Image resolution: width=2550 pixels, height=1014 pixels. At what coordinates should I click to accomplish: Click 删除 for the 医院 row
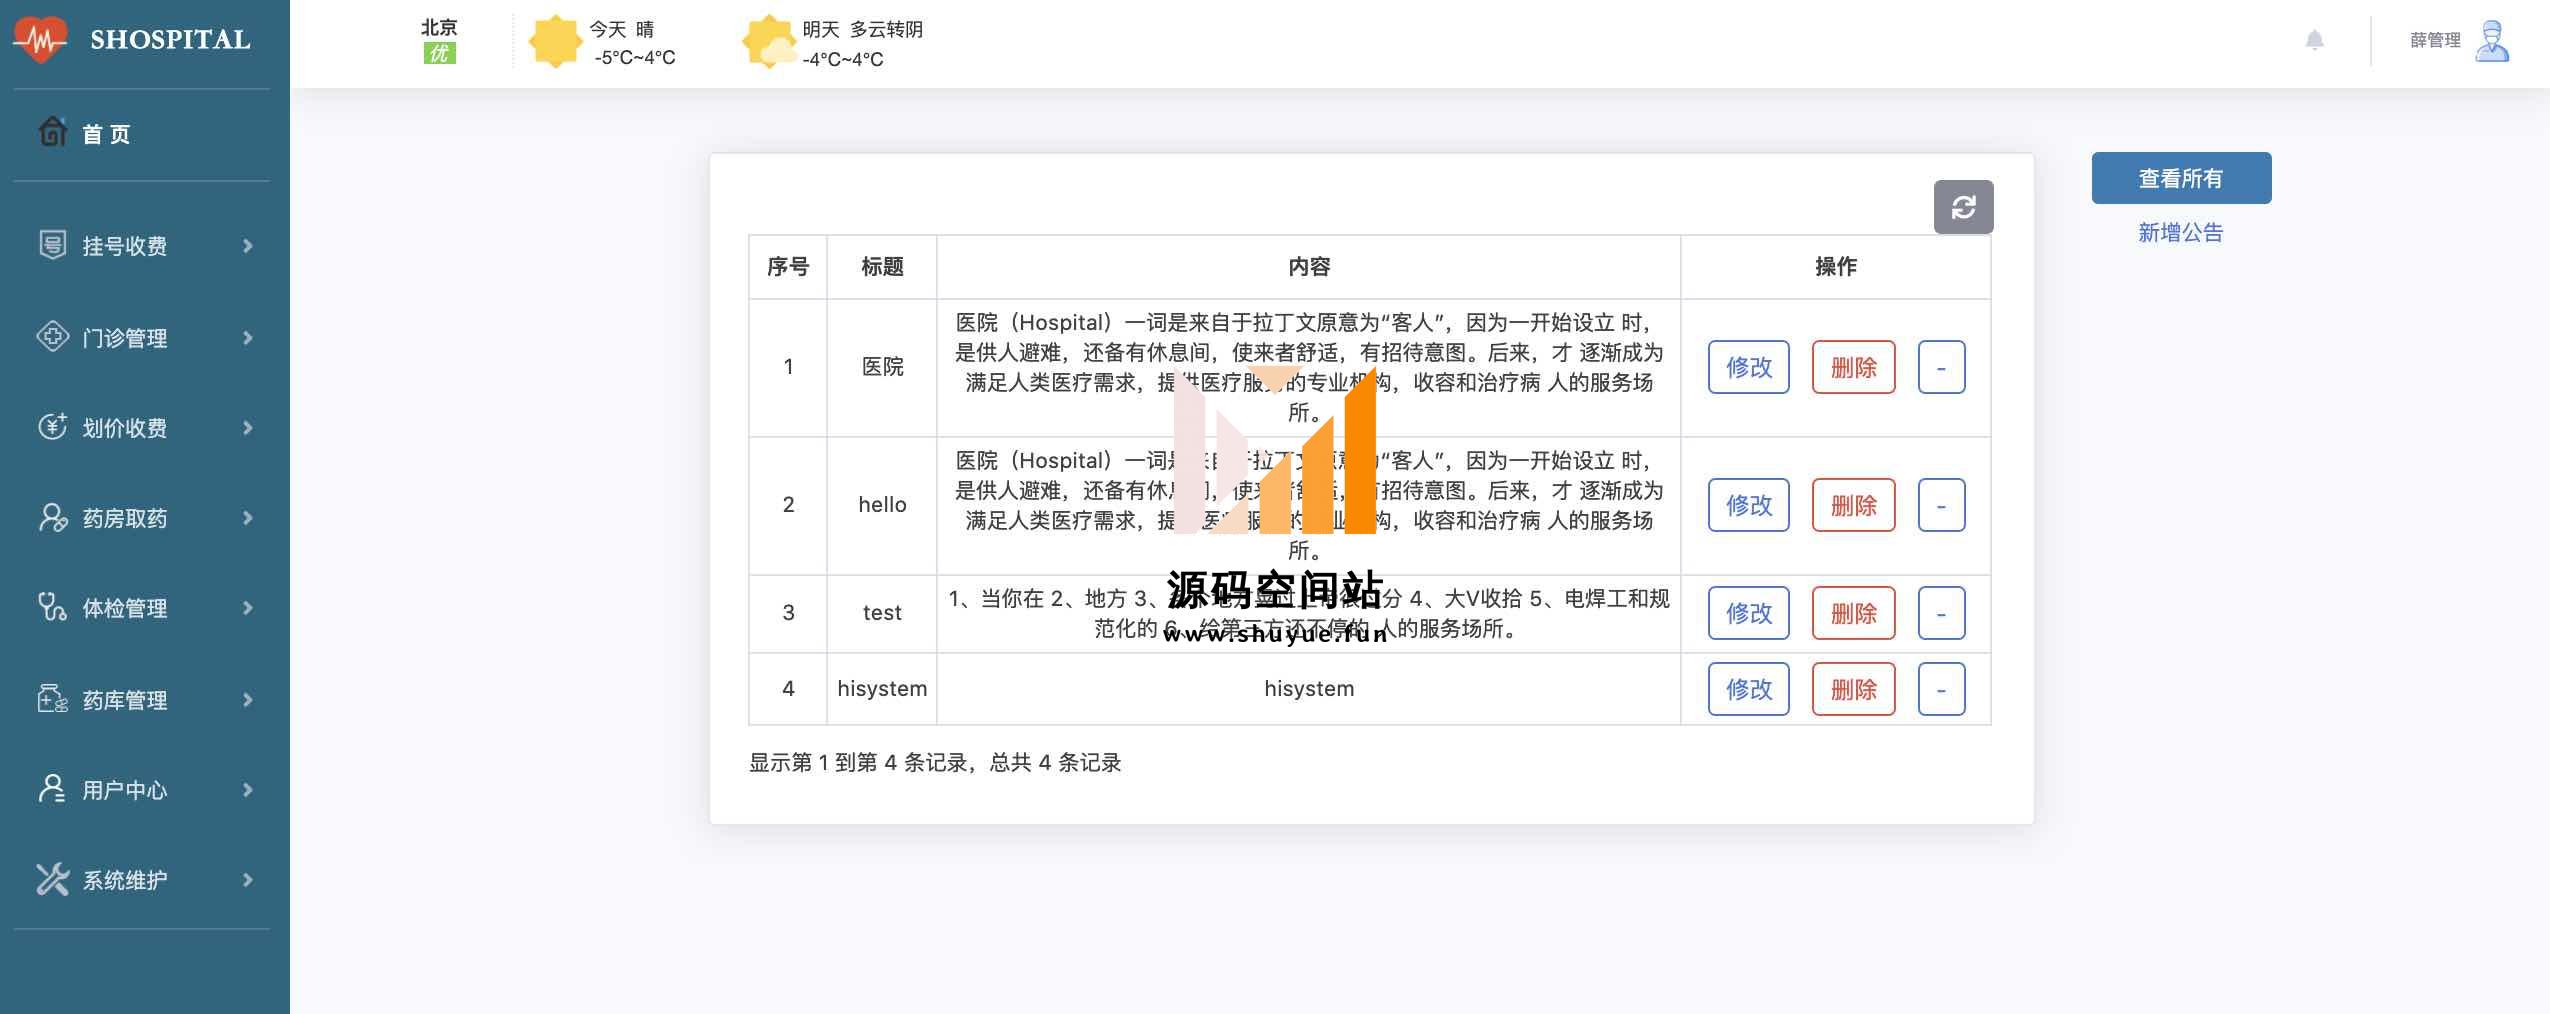click(x=1853, y=367)
